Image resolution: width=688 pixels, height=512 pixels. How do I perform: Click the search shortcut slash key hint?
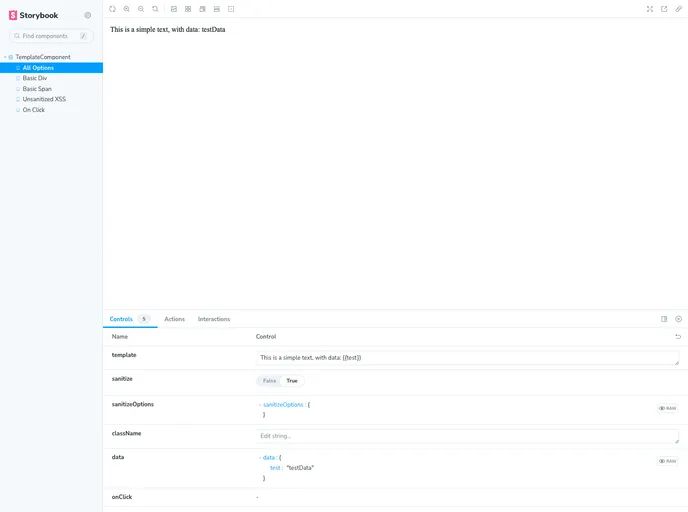83,36
